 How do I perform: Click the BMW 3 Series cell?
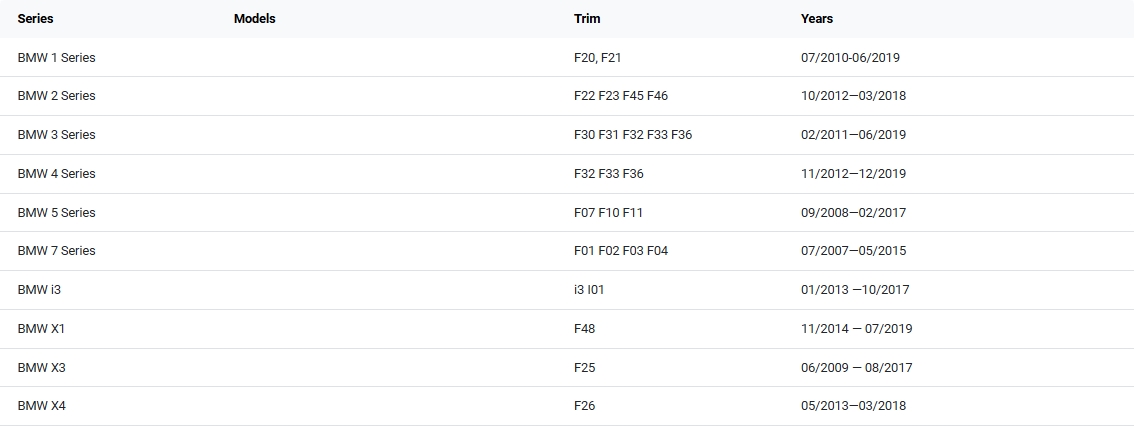click(57, 135)
